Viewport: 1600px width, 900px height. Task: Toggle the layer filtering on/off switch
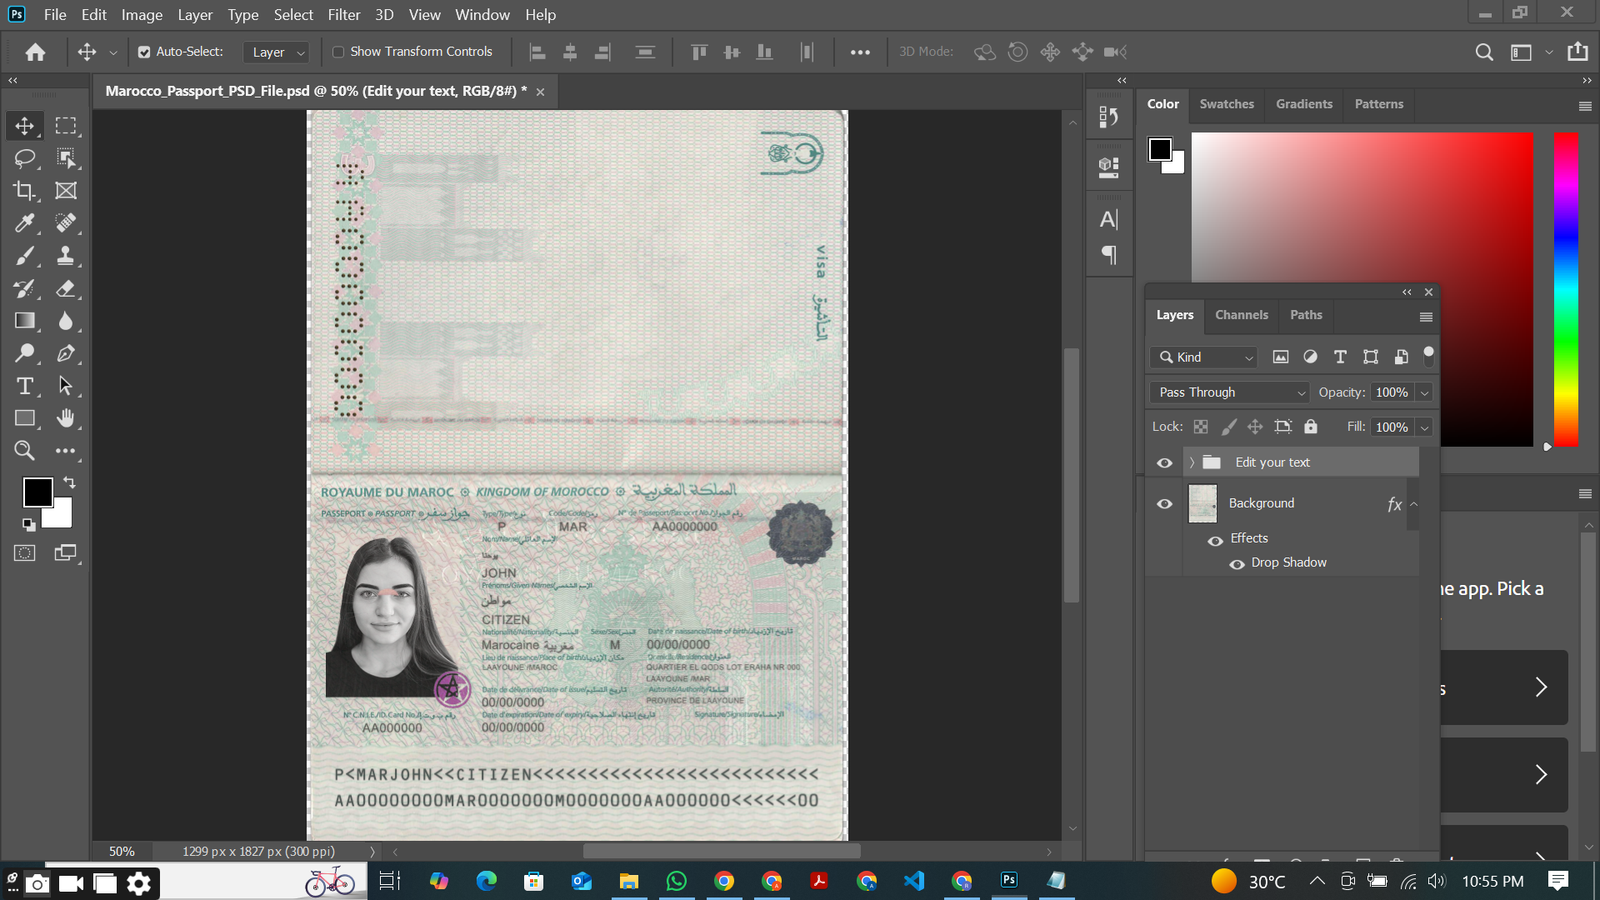coord(1428,355)
